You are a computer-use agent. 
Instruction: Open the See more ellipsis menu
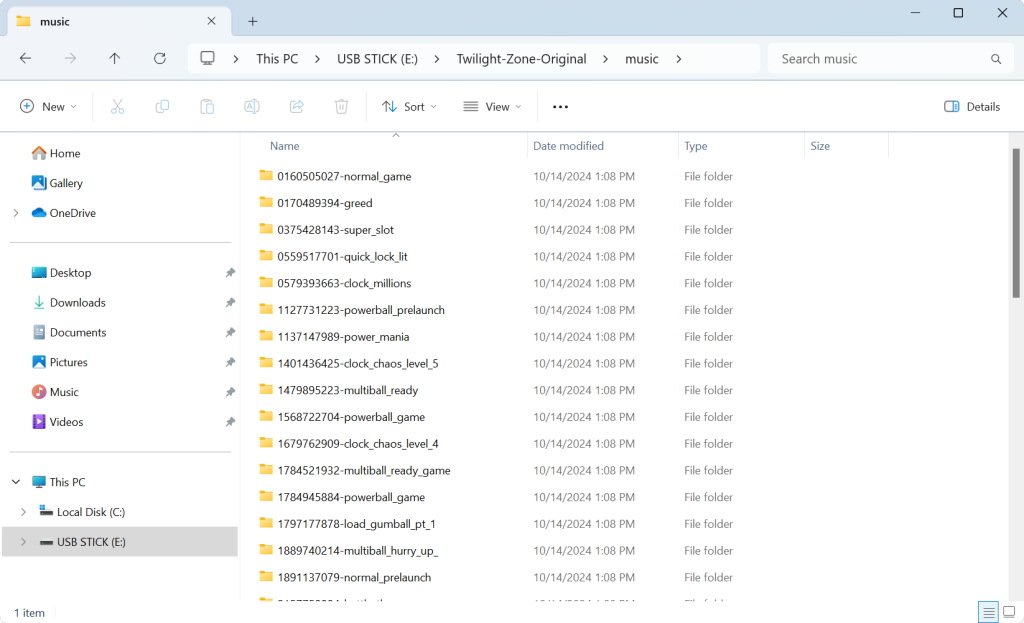(x=560, y=106)
